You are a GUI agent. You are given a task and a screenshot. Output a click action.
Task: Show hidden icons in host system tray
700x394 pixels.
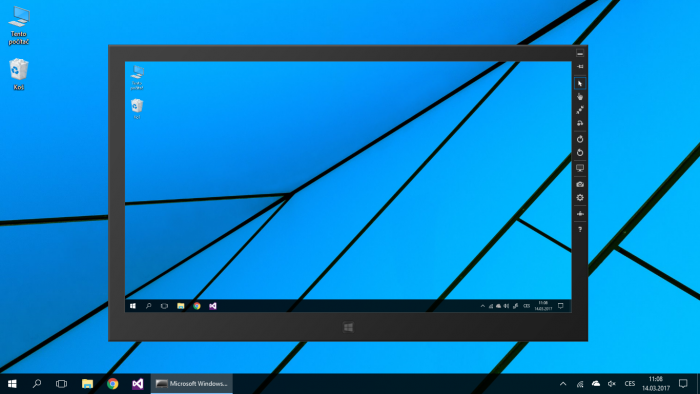click(563, 384)
